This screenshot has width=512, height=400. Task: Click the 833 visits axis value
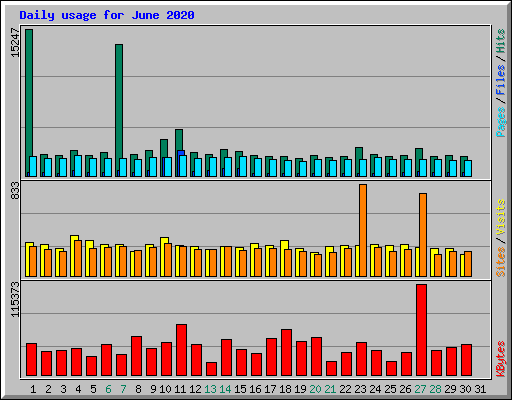coord(15,191)
